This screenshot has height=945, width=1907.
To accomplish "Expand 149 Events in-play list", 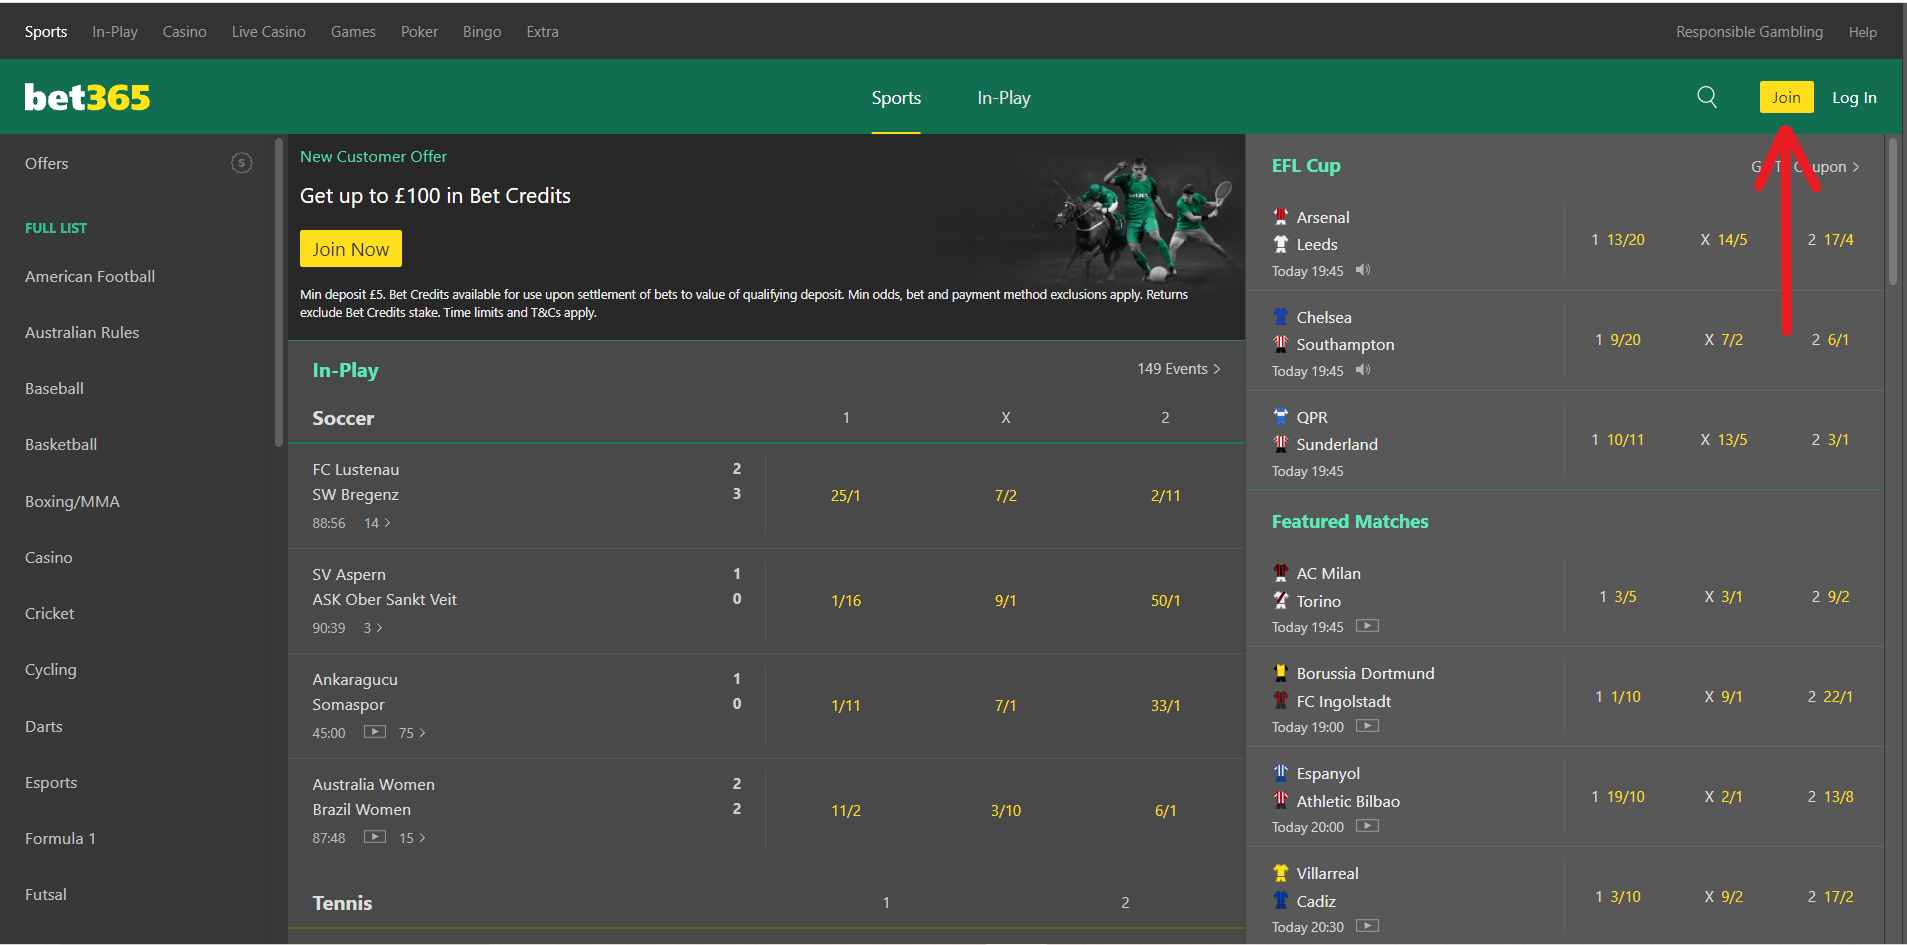I will pyautogui.click(x=1178, y=369).
